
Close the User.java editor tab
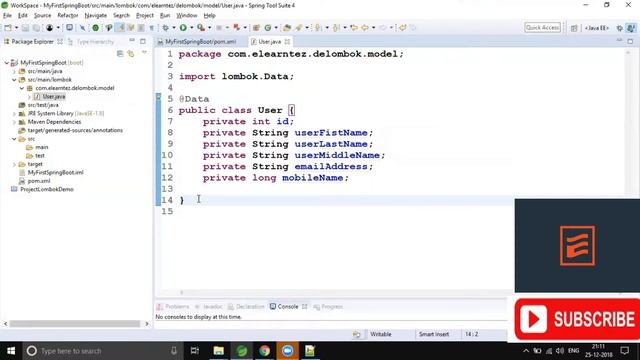pyautogui.click(x=287, y=42)
